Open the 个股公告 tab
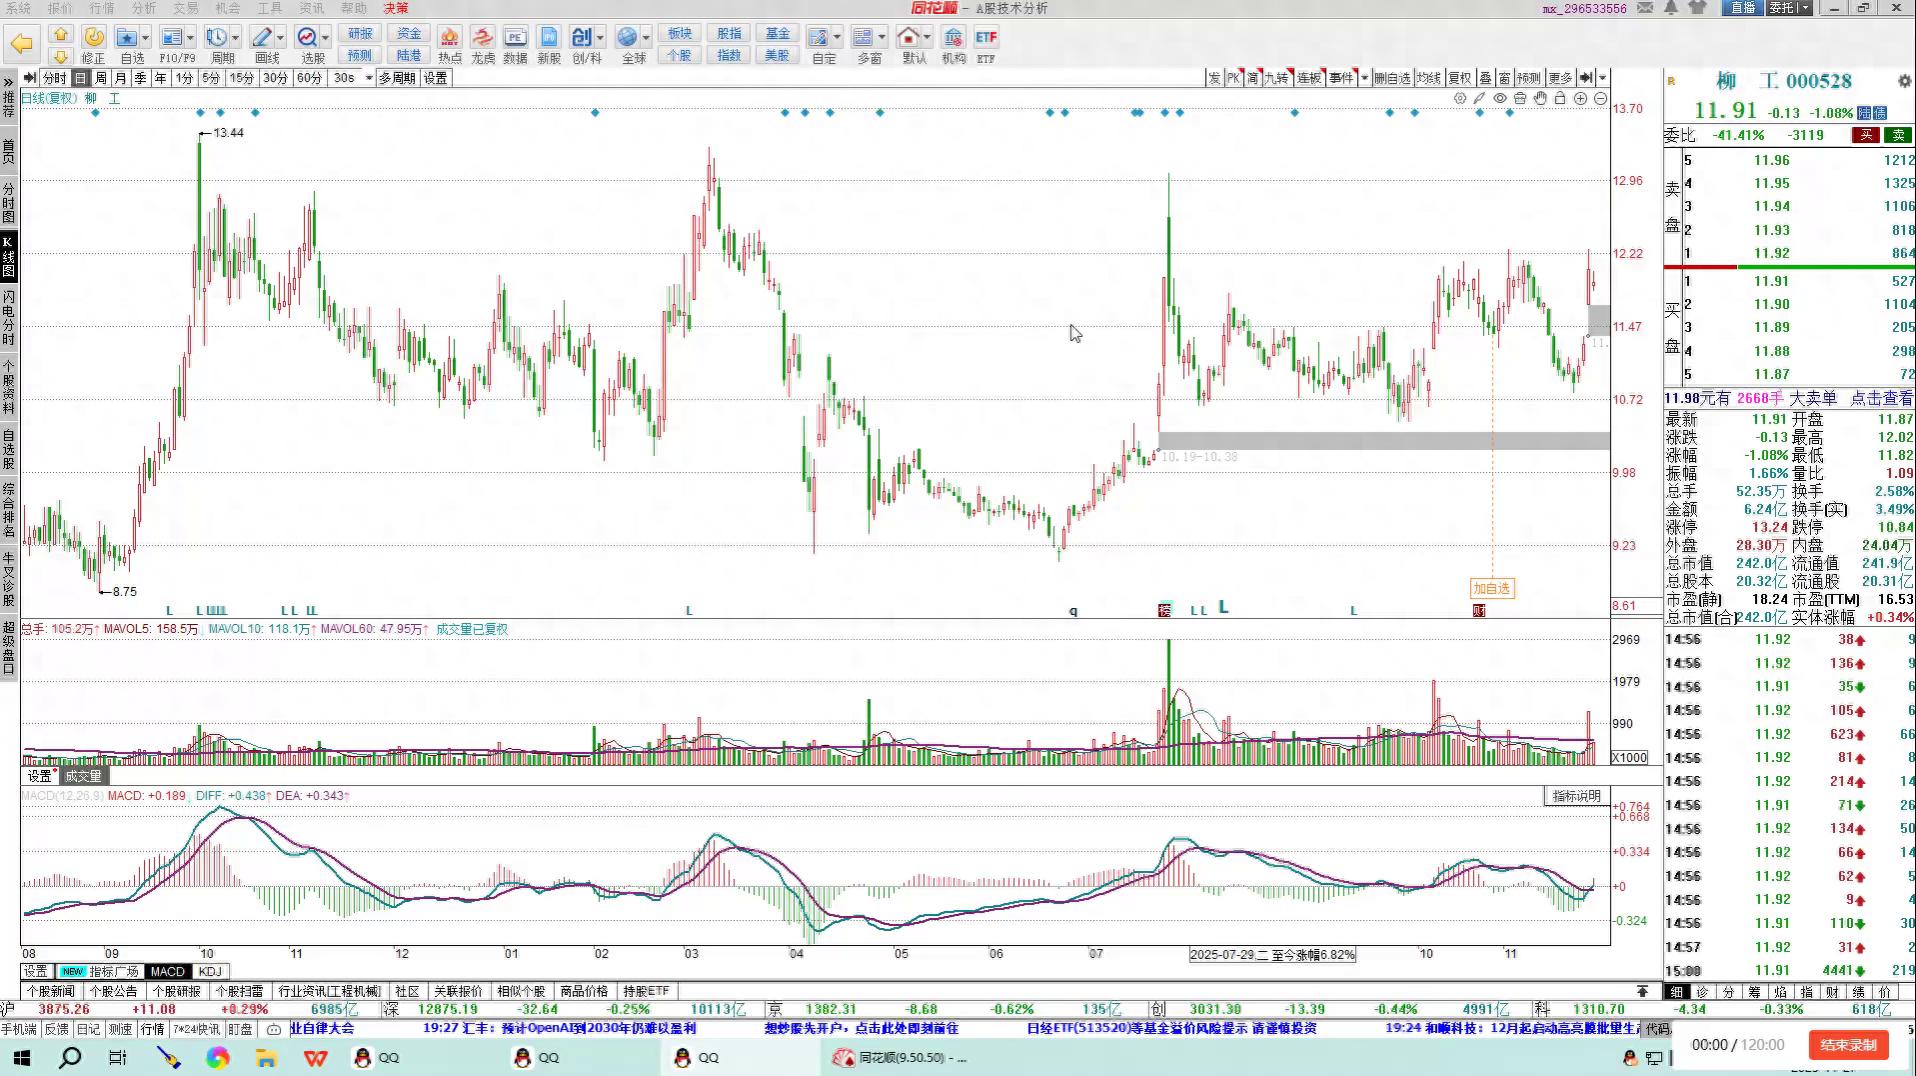This screenshot has width=1916, height=1076. [114, 991]
